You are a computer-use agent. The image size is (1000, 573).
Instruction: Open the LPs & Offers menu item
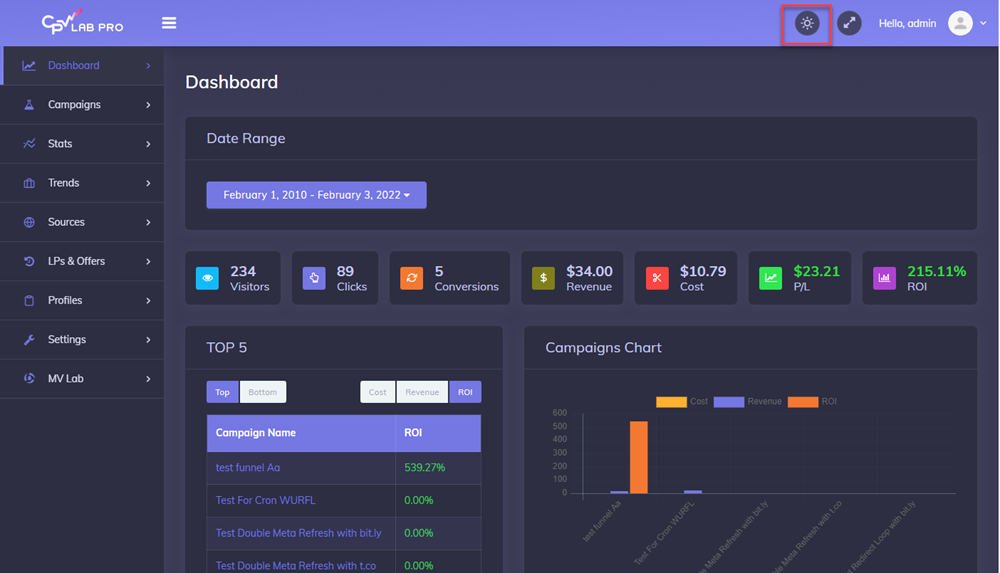coord(82,261)
